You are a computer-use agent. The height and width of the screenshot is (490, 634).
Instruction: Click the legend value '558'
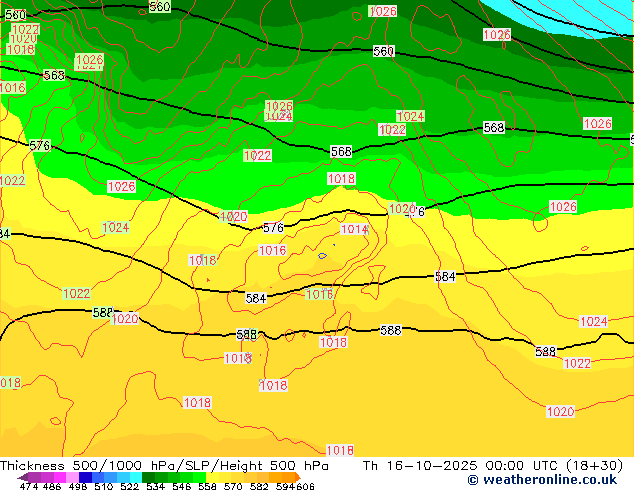(x=207, y=486)
